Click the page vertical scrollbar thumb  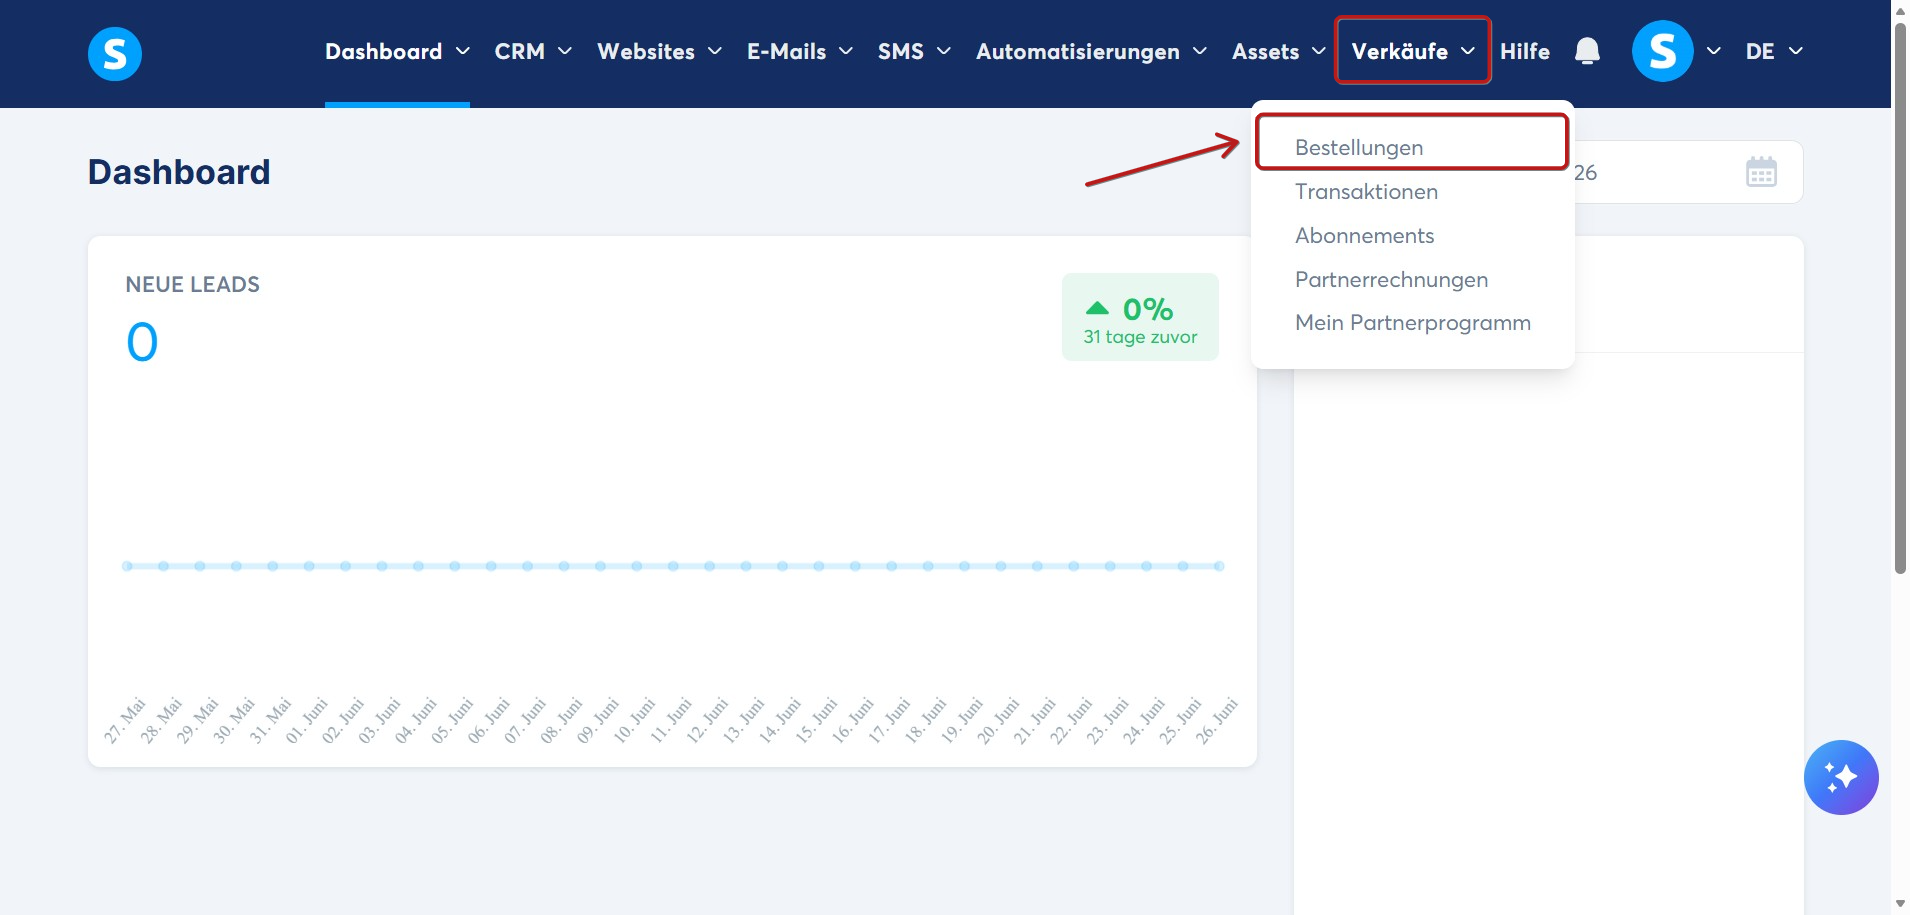tap(1900, 297)
